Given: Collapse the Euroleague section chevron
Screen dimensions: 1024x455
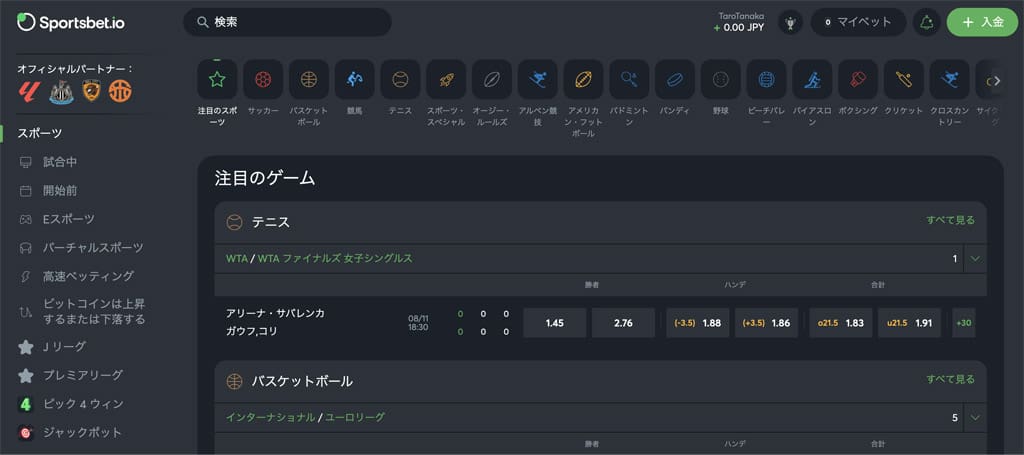Looking at the screenshot, I should coord(975,417).
